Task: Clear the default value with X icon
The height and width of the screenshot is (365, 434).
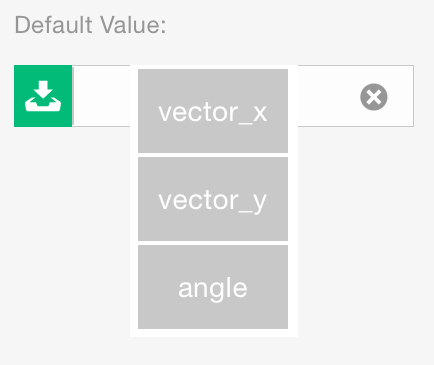Action: click(x=374, y=97)
